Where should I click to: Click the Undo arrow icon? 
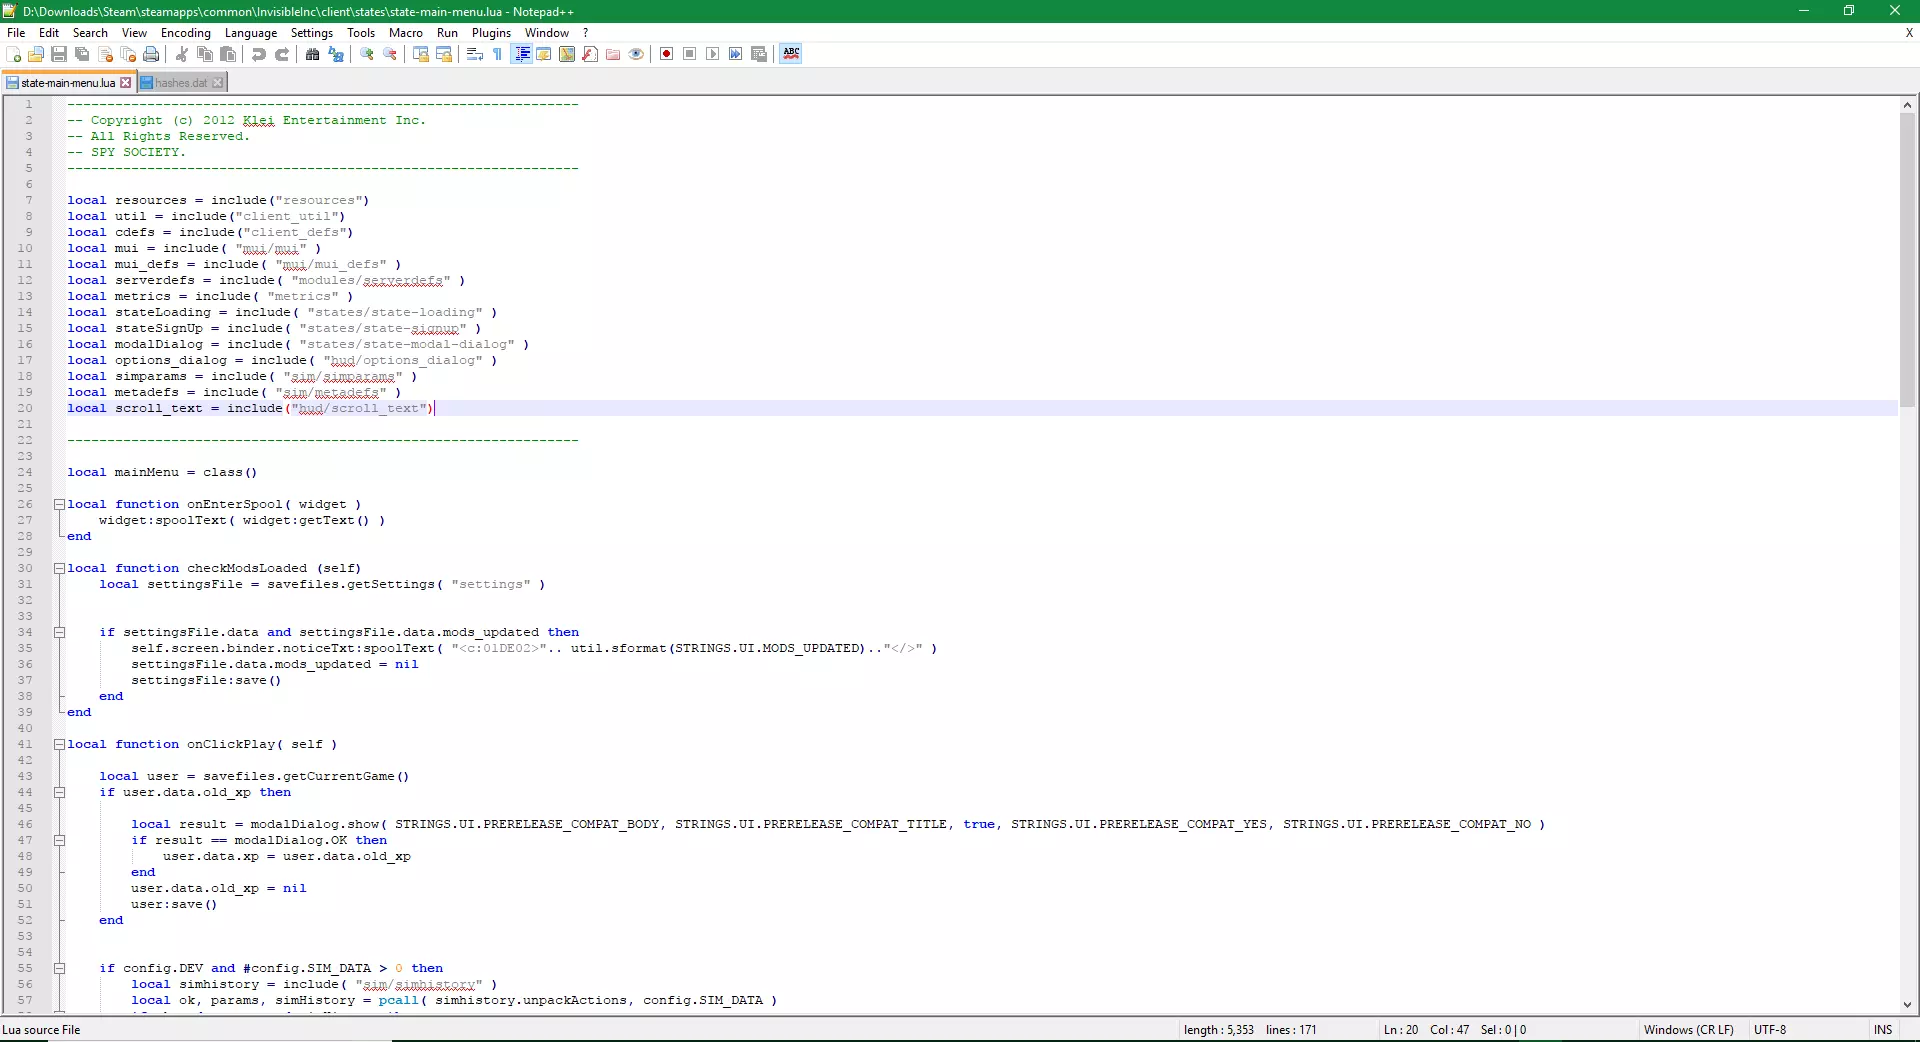(259, 54)
